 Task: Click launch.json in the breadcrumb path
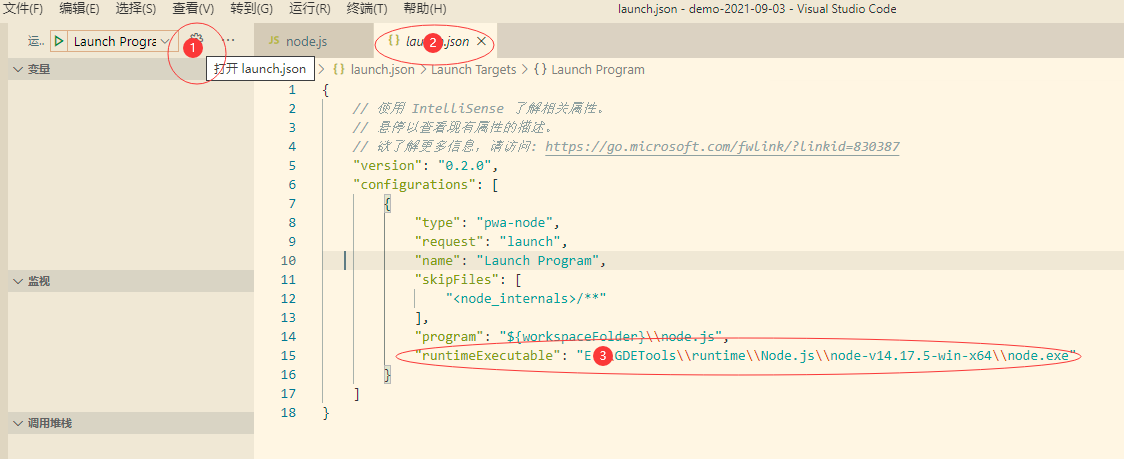382,70
